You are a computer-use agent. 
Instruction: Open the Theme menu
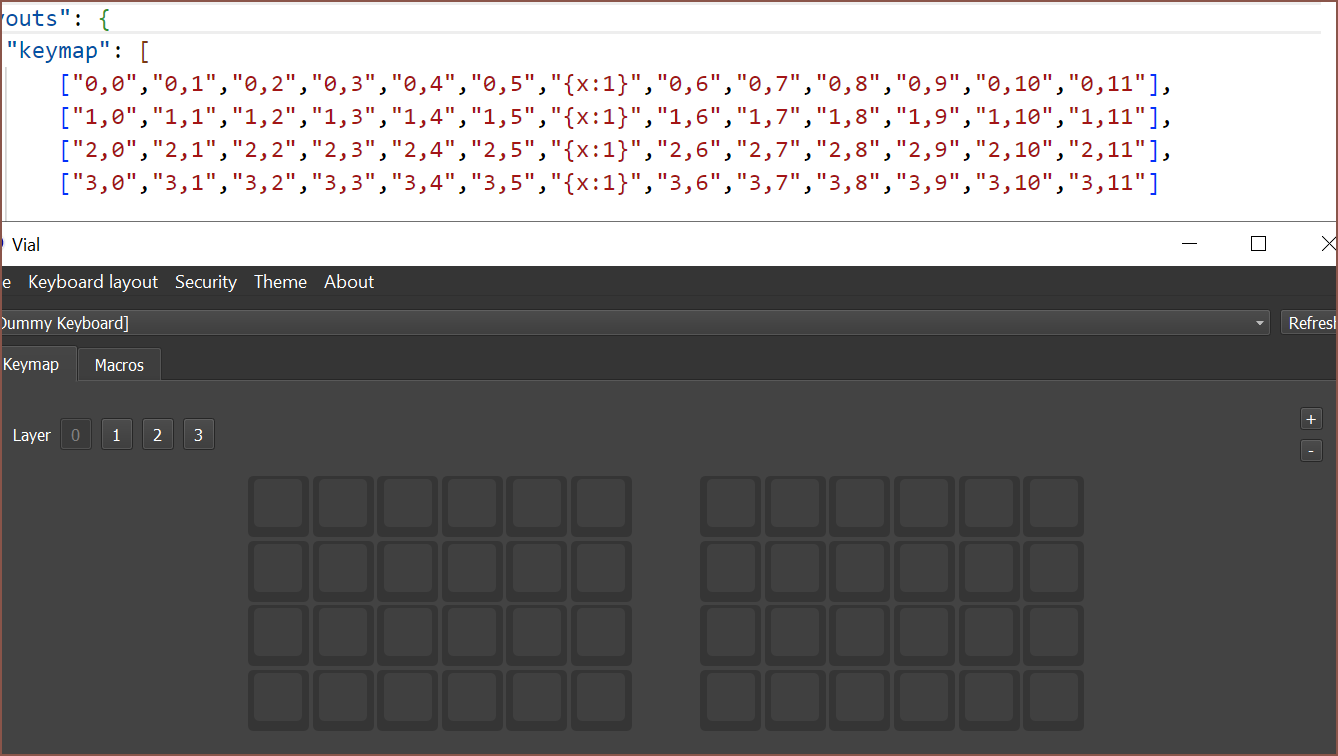[280, 282]
